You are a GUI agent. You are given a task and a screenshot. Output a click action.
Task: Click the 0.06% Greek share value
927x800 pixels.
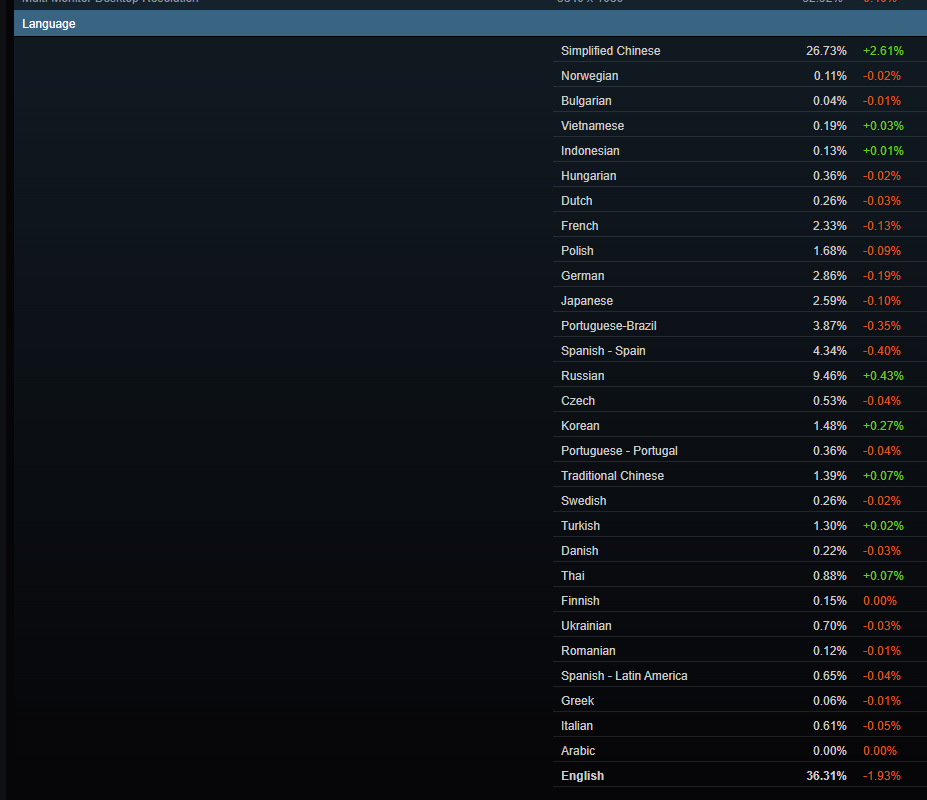829,701
